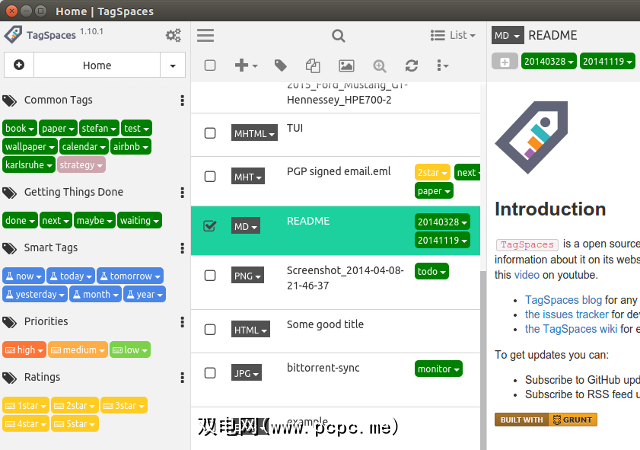The width and height of the screenshot is (640, 450).
Task: Click the 5star rating tag
Action: tap(75, 424)
